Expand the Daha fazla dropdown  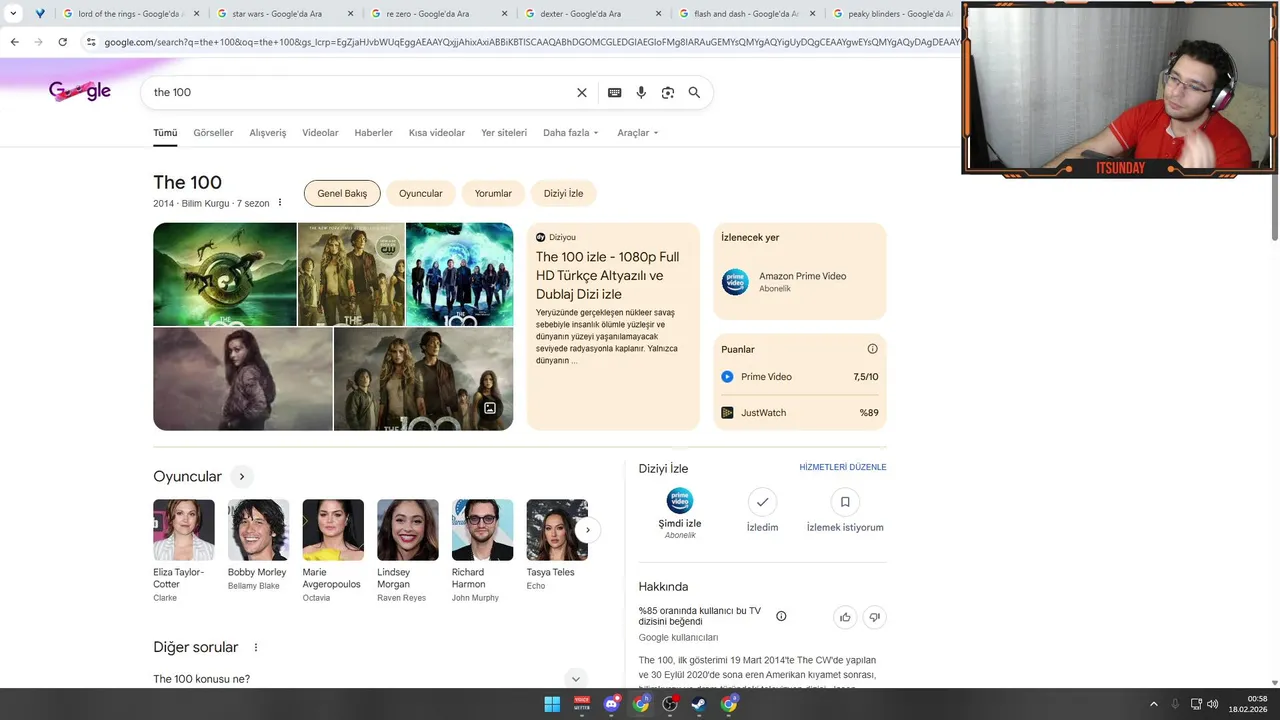point(571,133)
